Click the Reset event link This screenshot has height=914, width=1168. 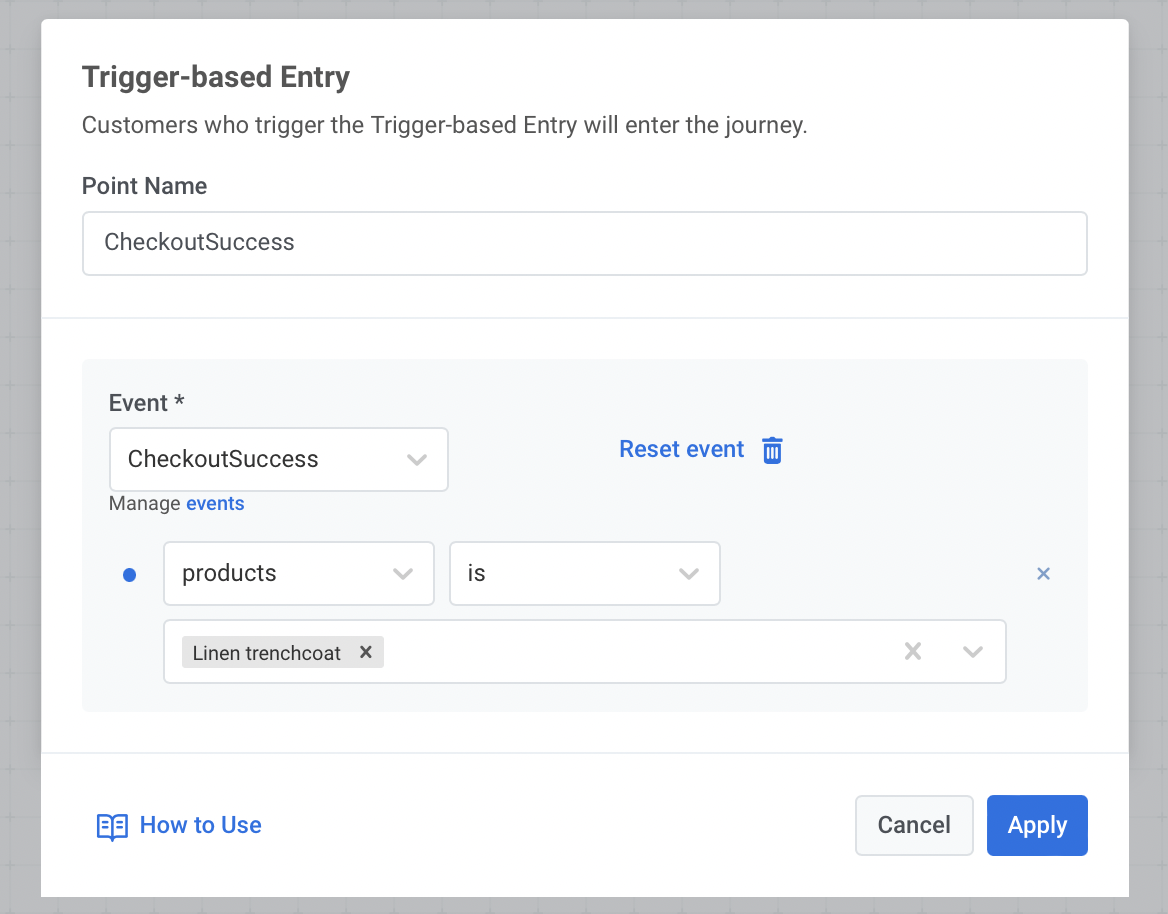pyautogui.click(x=682, y=450)
